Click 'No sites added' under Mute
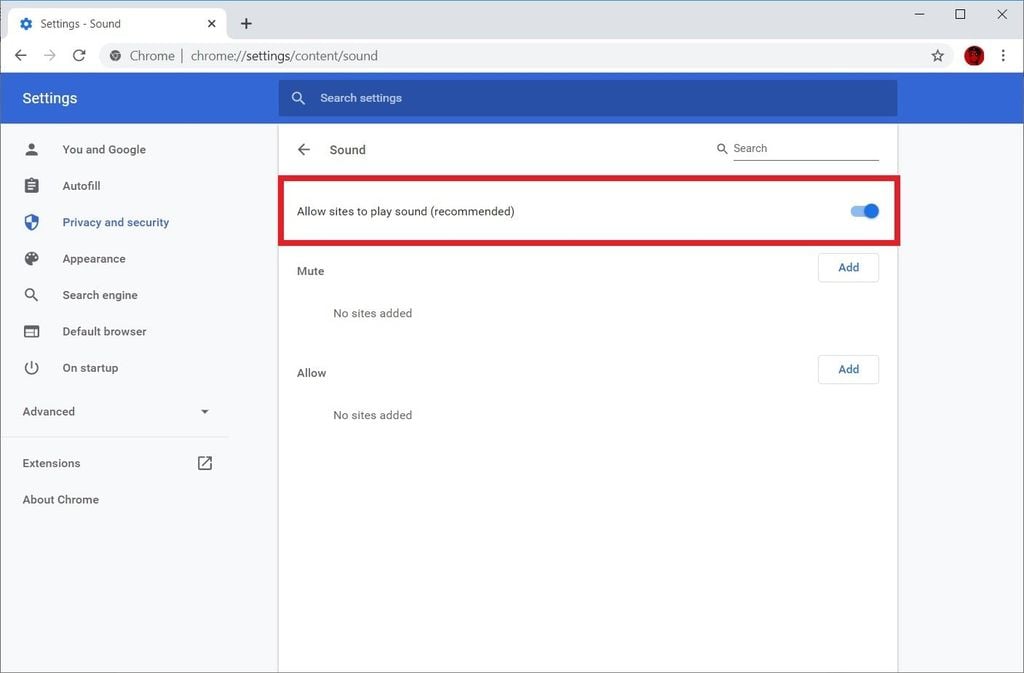1024x673 pixels. pyautogui.click(x=372, y=313)
